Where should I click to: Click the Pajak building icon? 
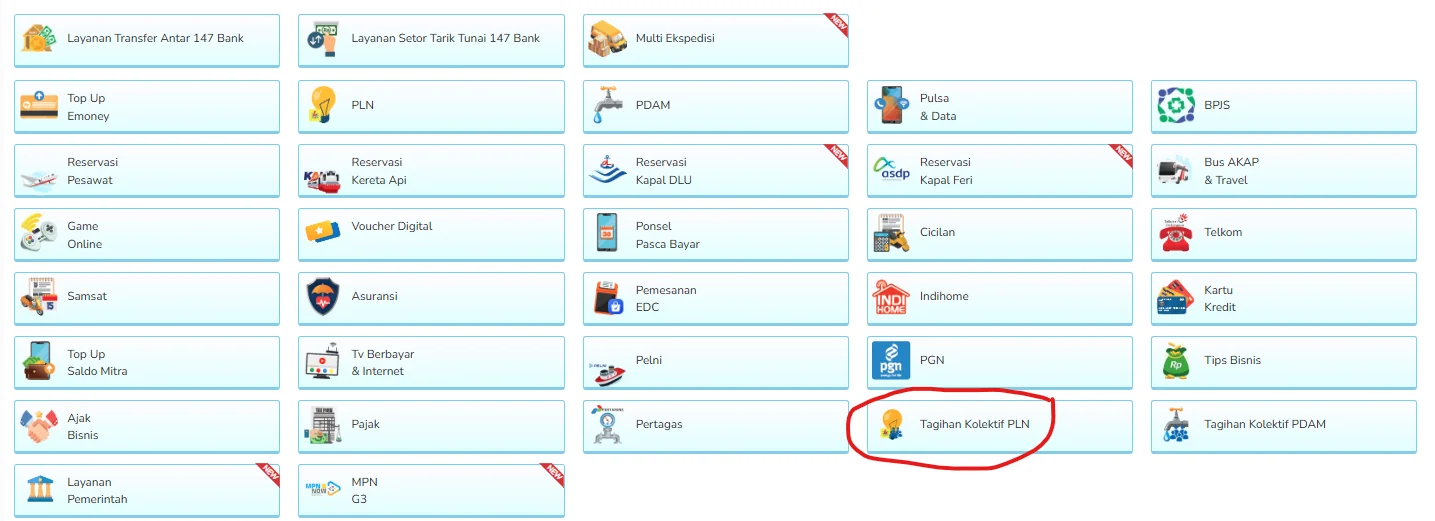tap(324, 427)
